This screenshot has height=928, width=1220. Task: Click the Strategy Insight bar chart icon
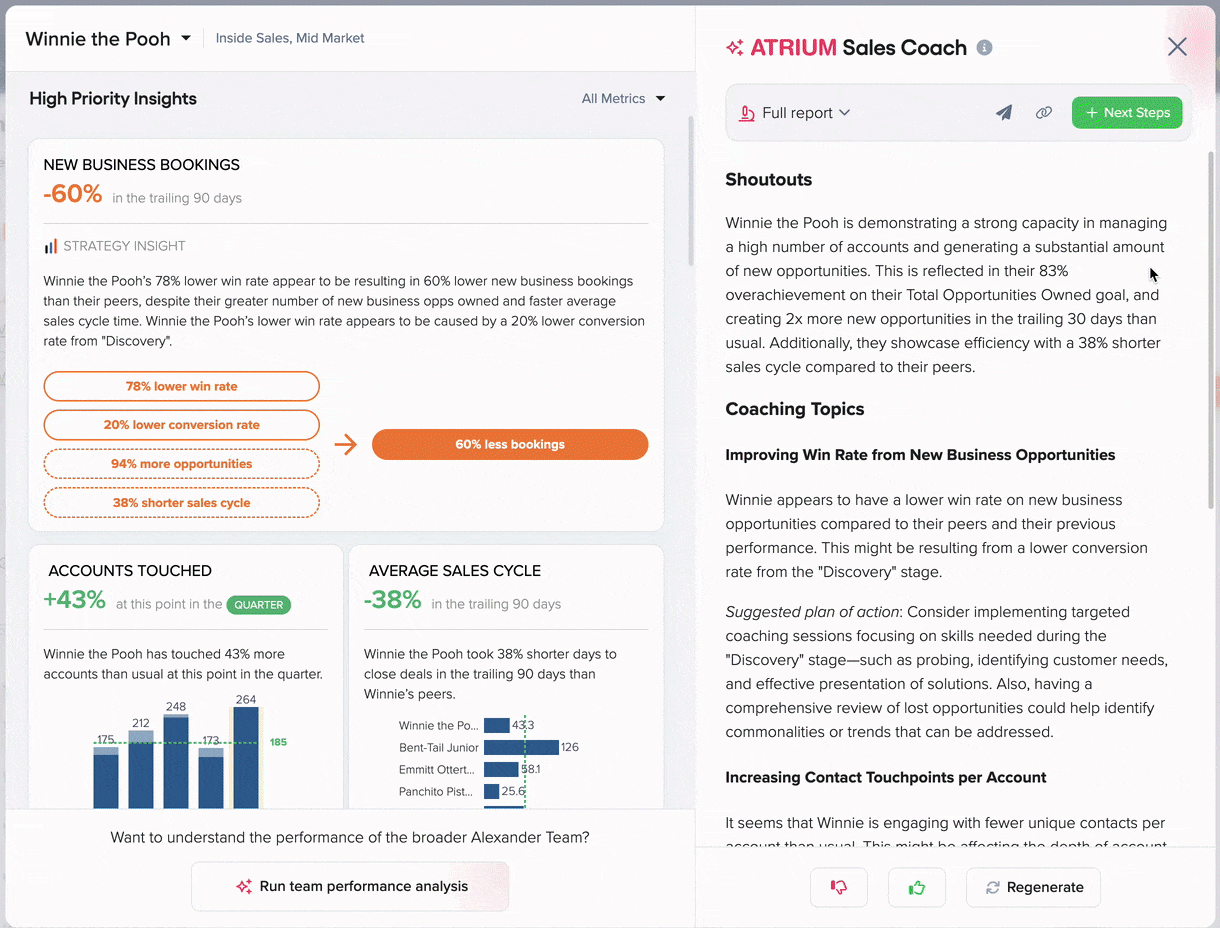[x=50, y=246]
